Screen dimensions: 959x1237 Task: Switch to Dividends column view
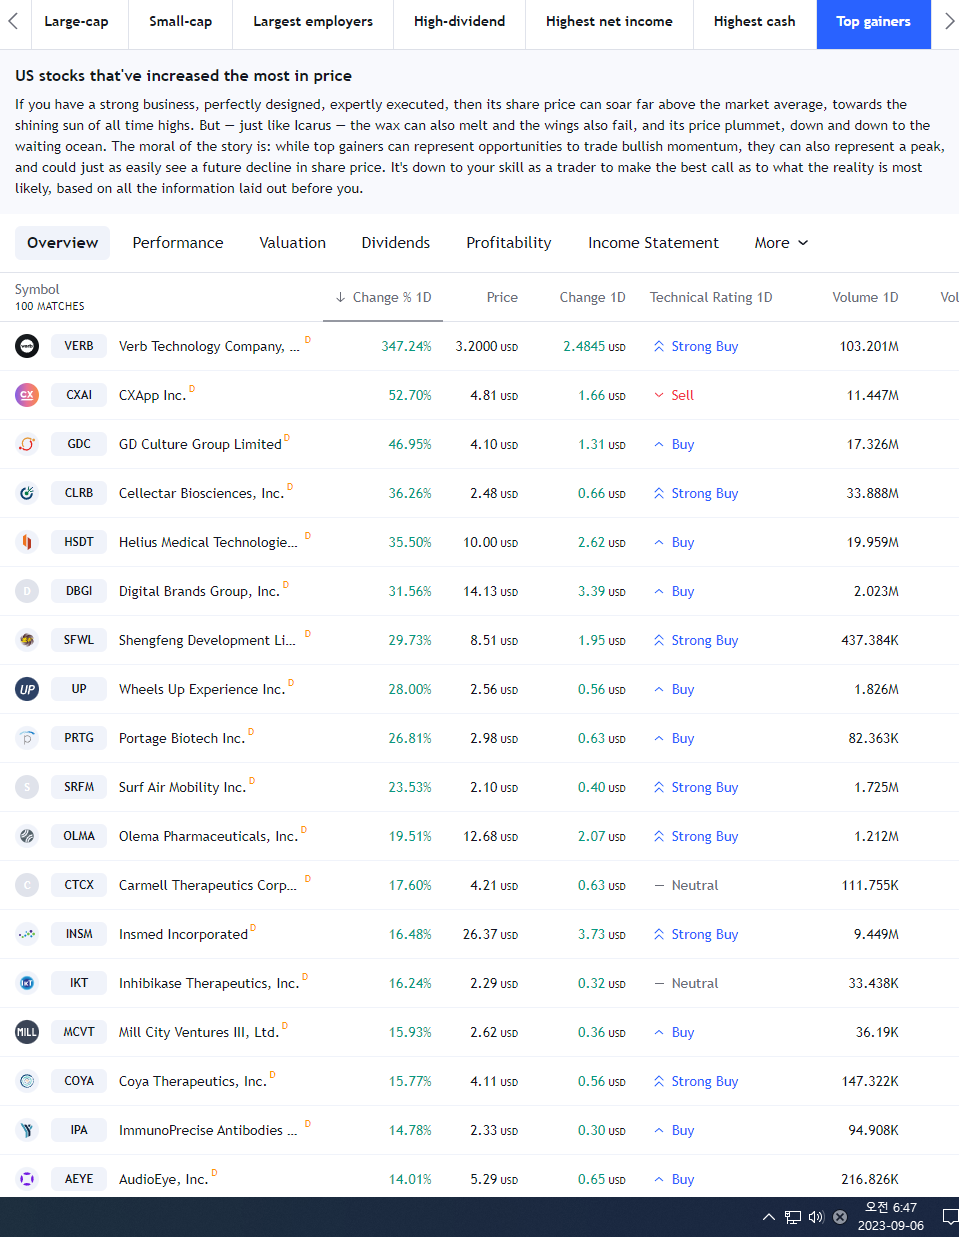(x=396, y=243)
